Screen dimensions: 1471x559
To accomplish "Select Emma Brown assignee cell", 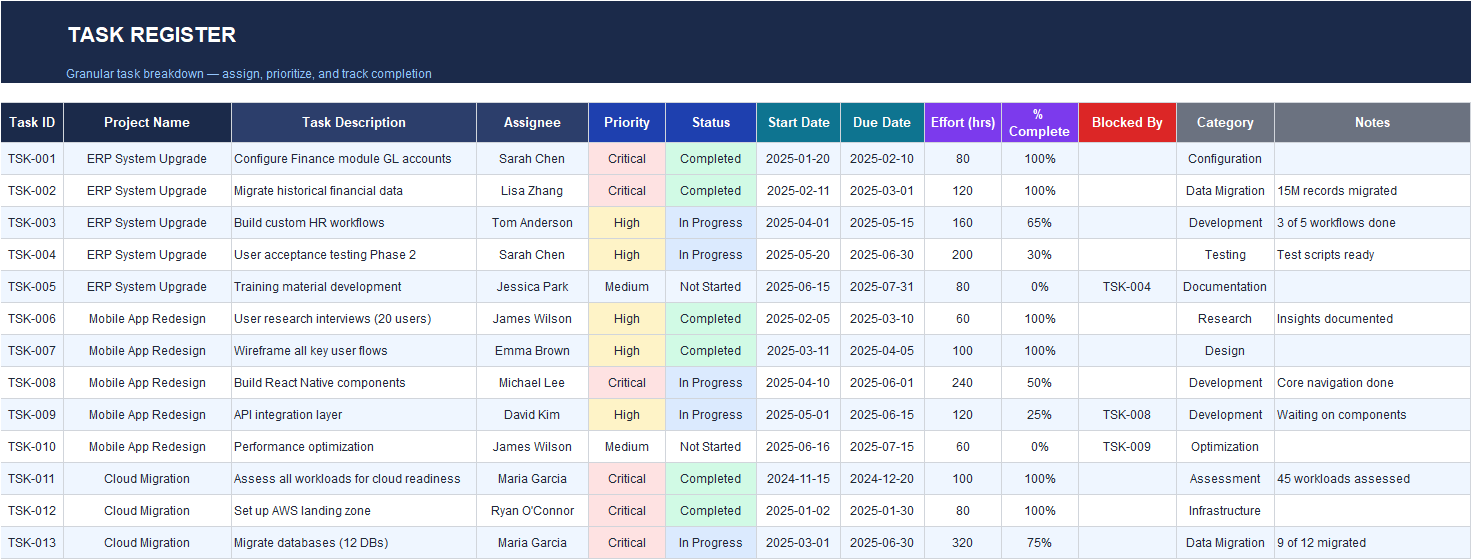I will coord(532,350).
